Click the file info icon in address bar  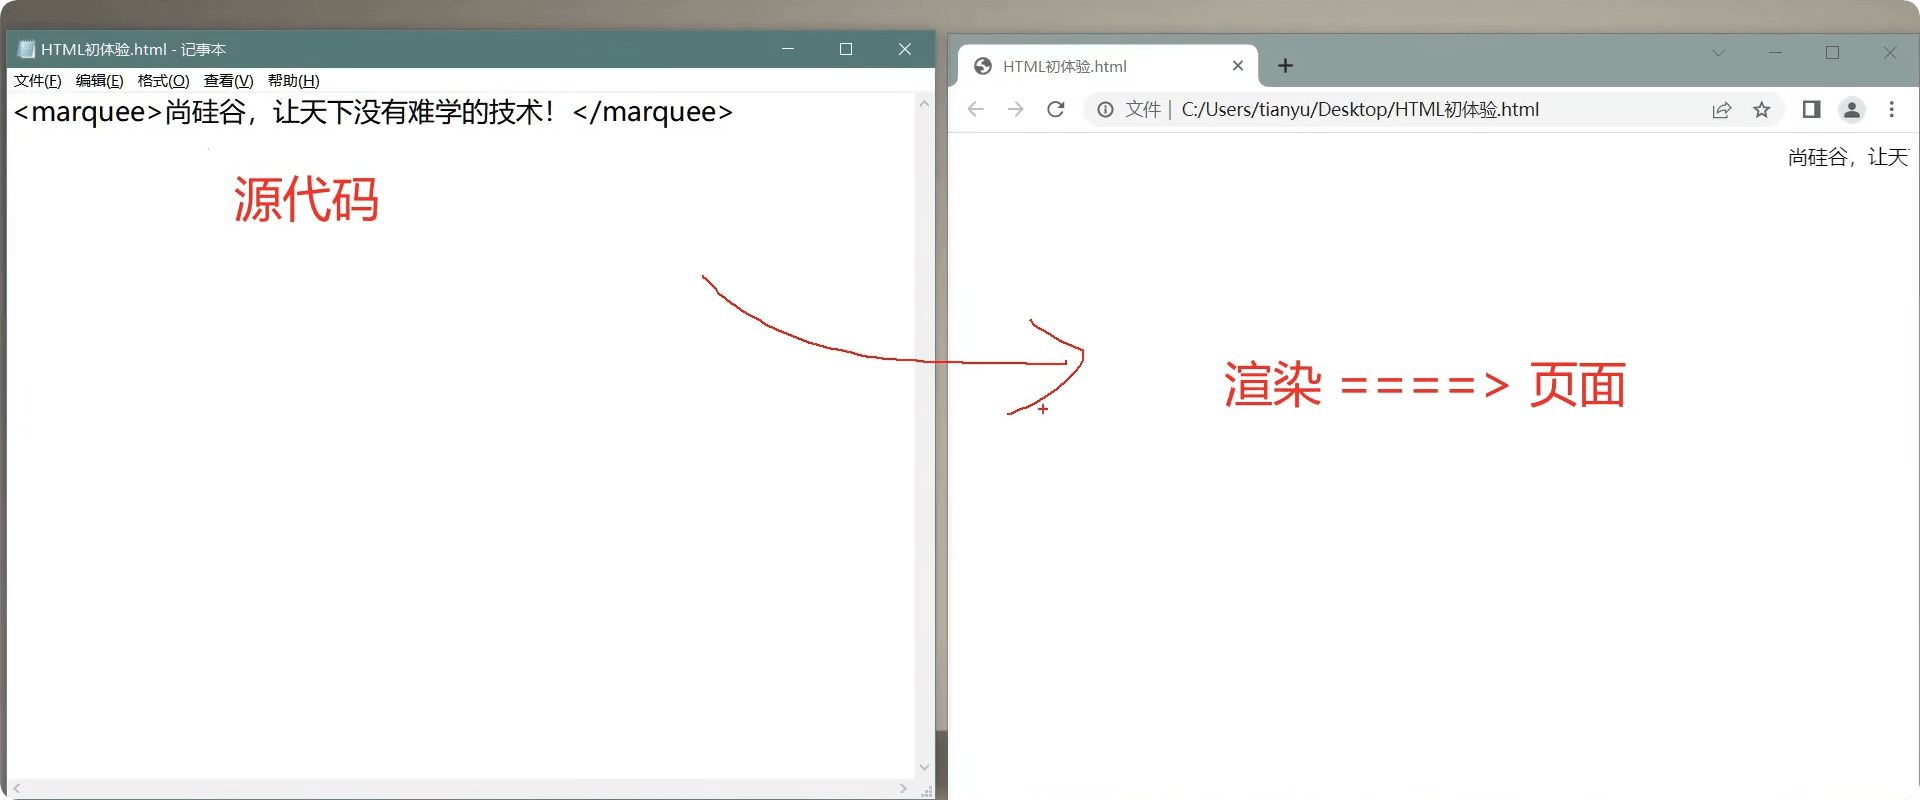click(x=1105, y=110)
